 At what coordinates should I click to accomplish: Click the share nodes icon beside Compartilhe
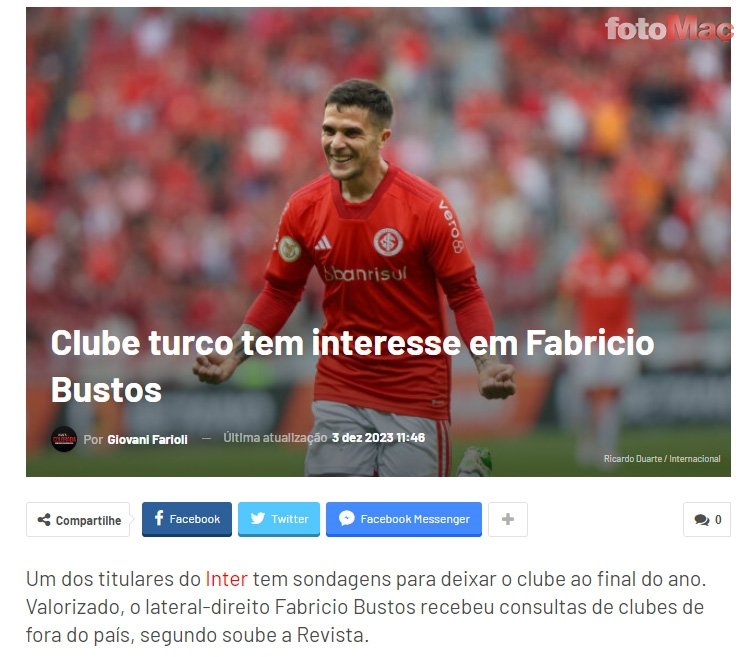pyautogui.click(x=44, y=520)
